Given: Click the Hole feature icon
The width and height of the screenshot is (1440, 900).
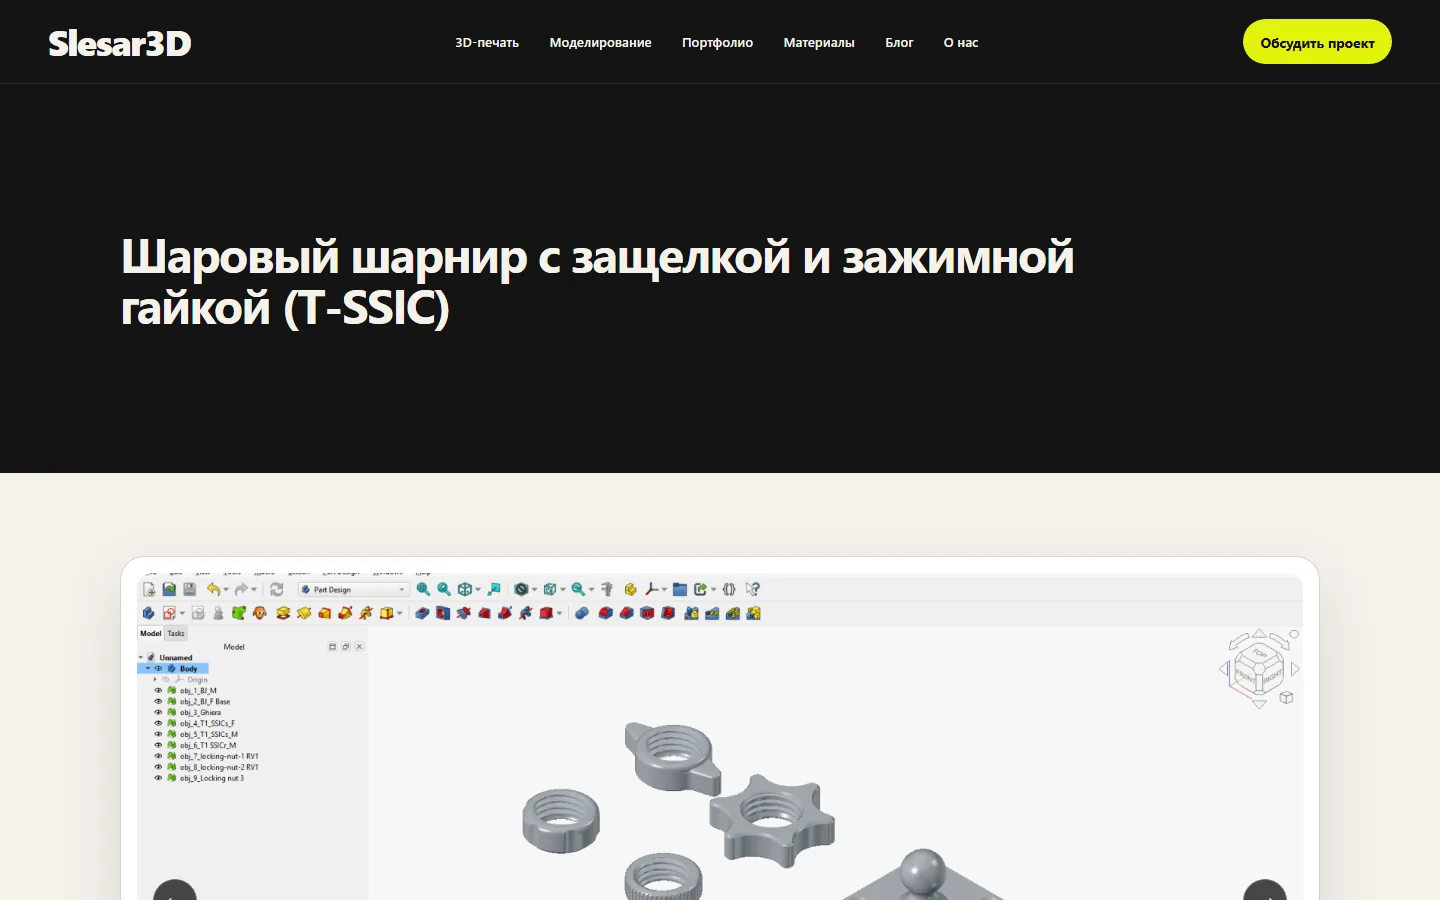Looking at the screenshot, I should [x=442, y=613].
